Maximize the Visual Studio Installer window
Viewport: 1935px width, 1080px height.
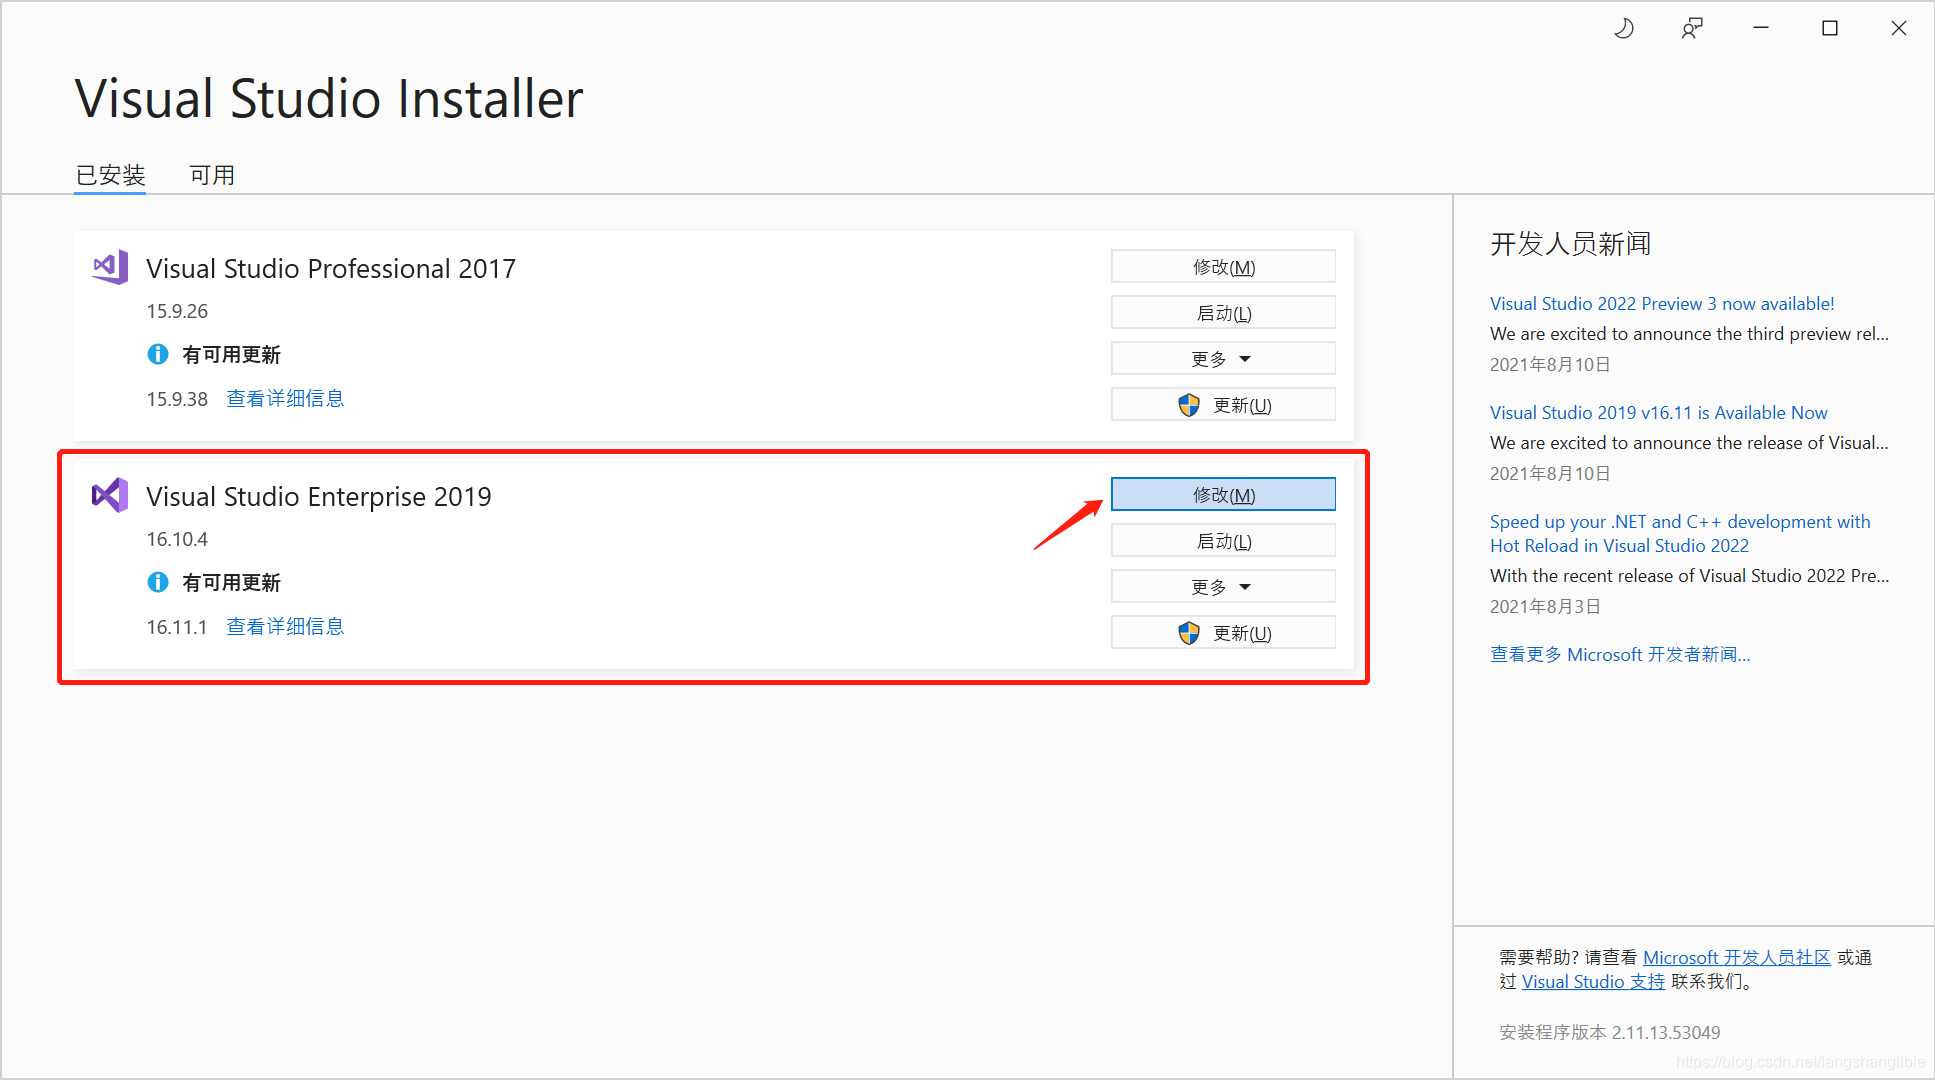(x=1830, y=29)
